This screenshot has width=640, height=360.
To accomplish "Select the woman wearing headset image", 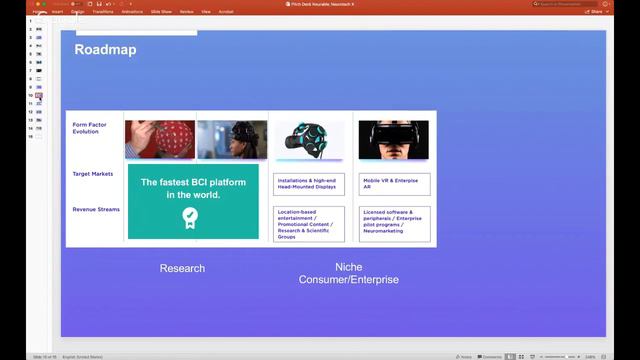I will (x=232, y=139).
